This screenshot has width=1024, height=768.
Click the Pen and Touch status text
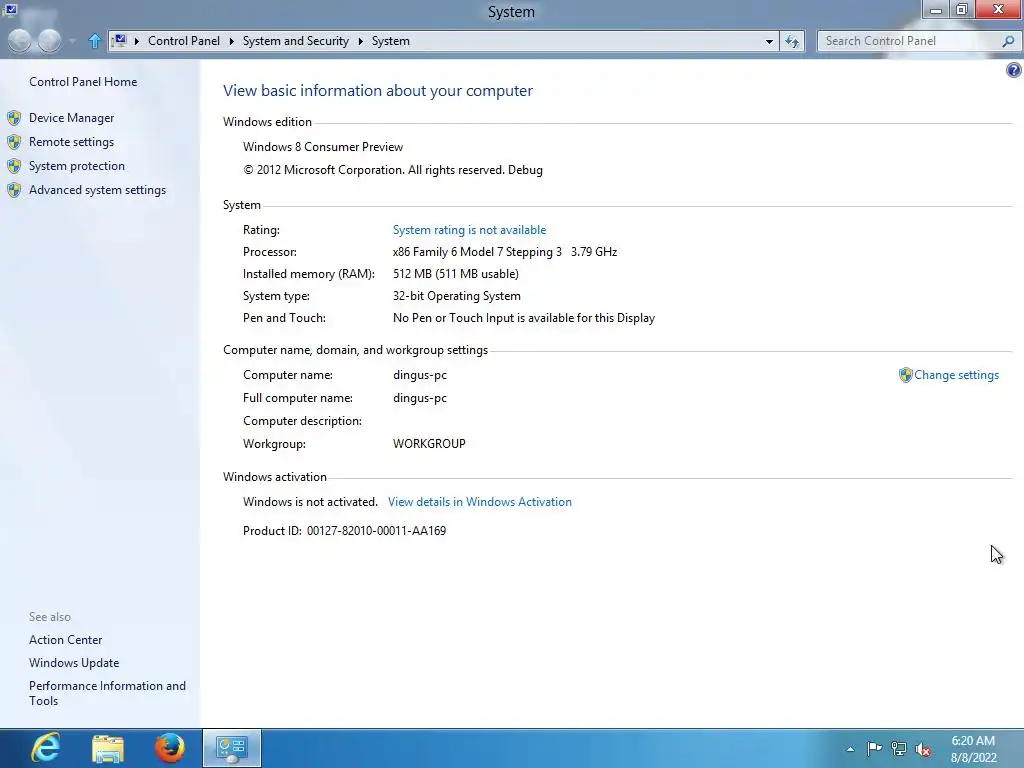(524, 318)
